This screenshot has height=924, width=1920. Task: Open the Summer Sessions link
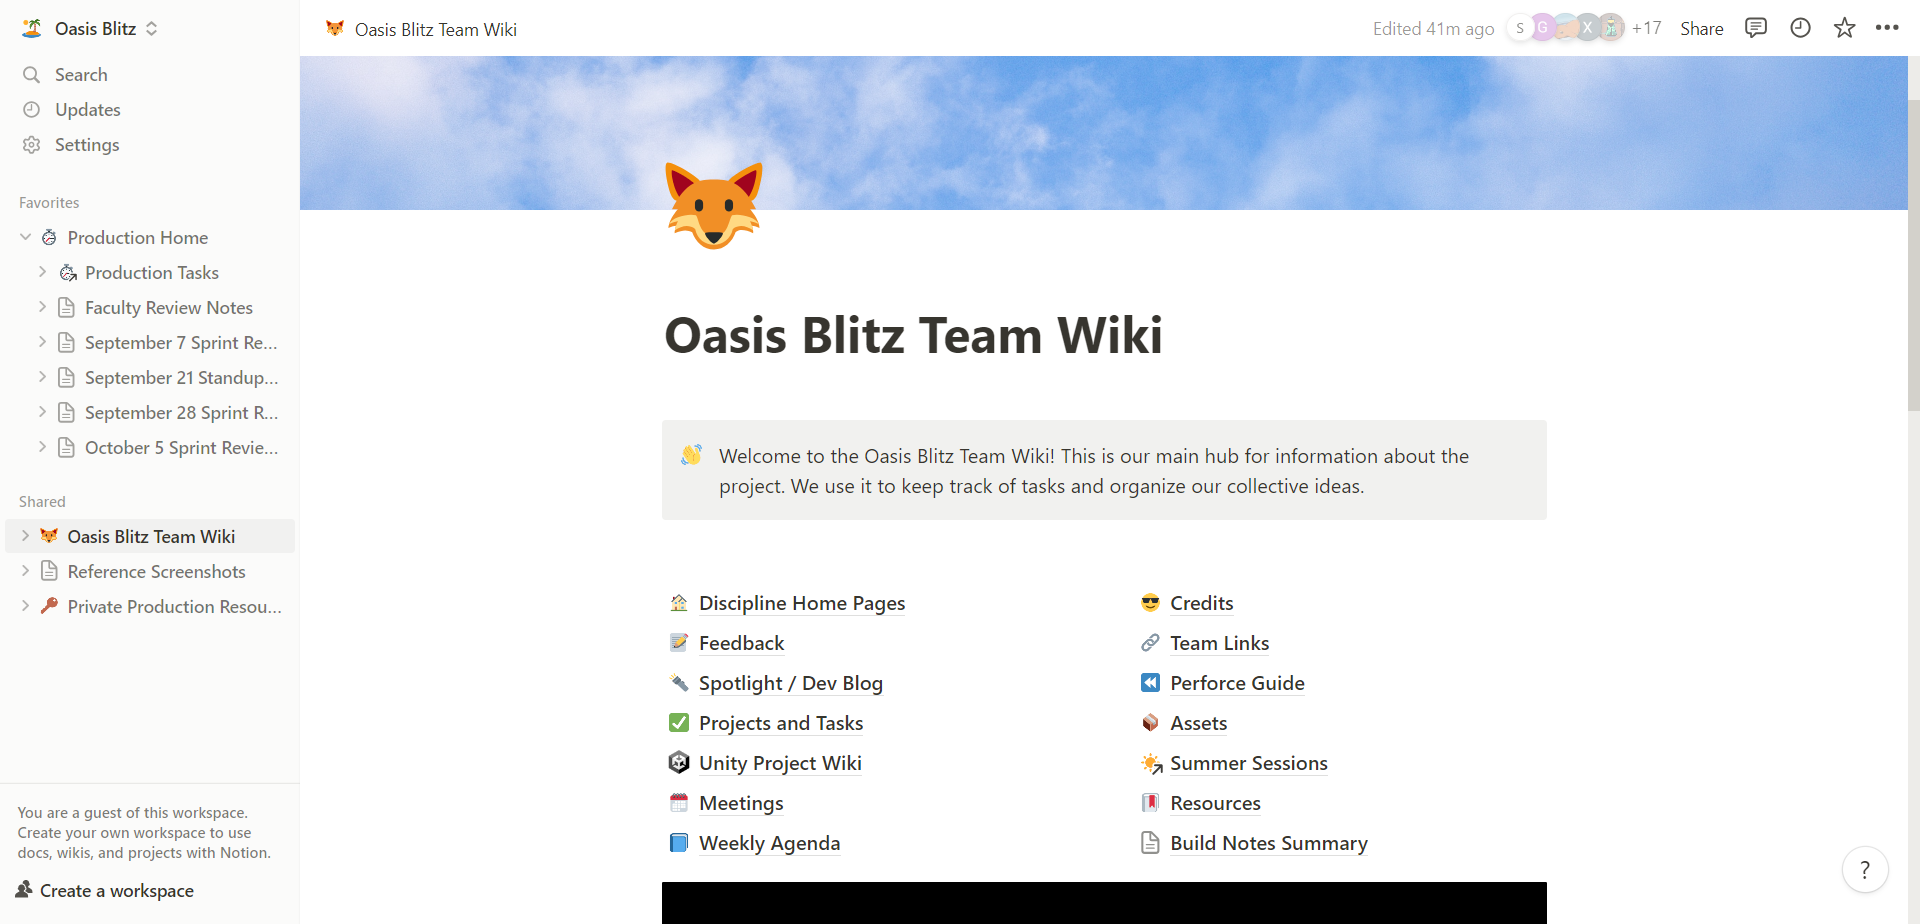coord(1249,763)
